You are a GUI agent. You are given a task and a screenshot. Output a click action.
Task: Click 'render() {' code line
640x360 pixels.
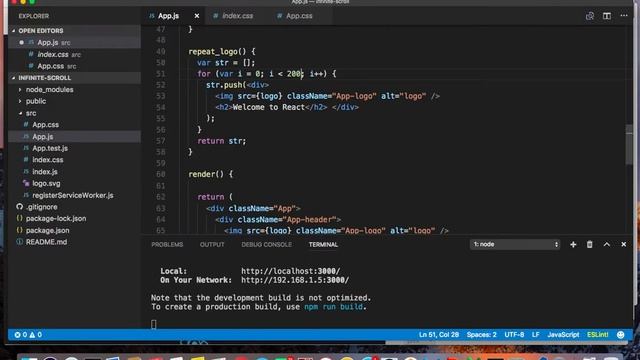[211, 174]
